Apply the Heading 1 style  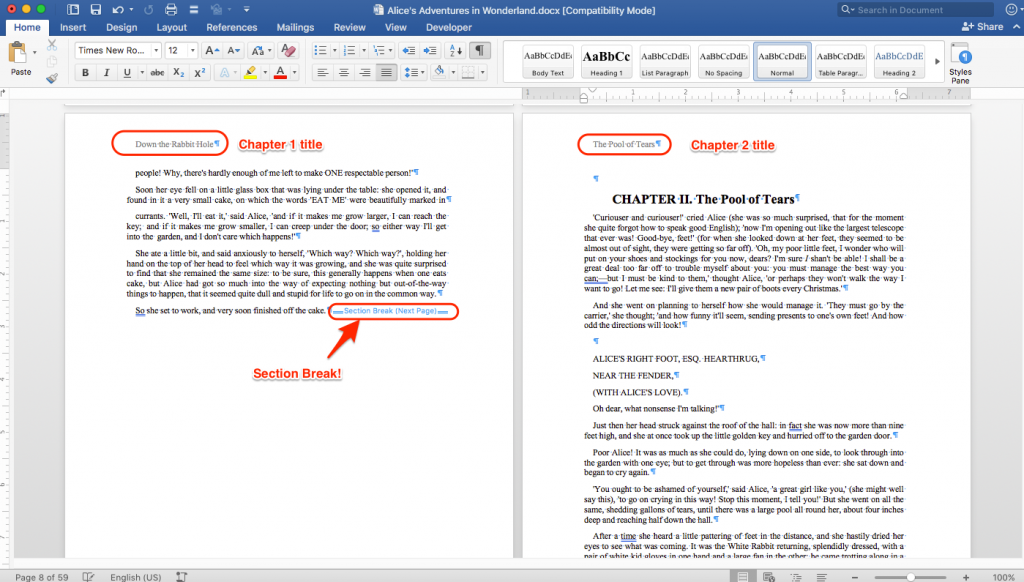[x=607, y=62]
